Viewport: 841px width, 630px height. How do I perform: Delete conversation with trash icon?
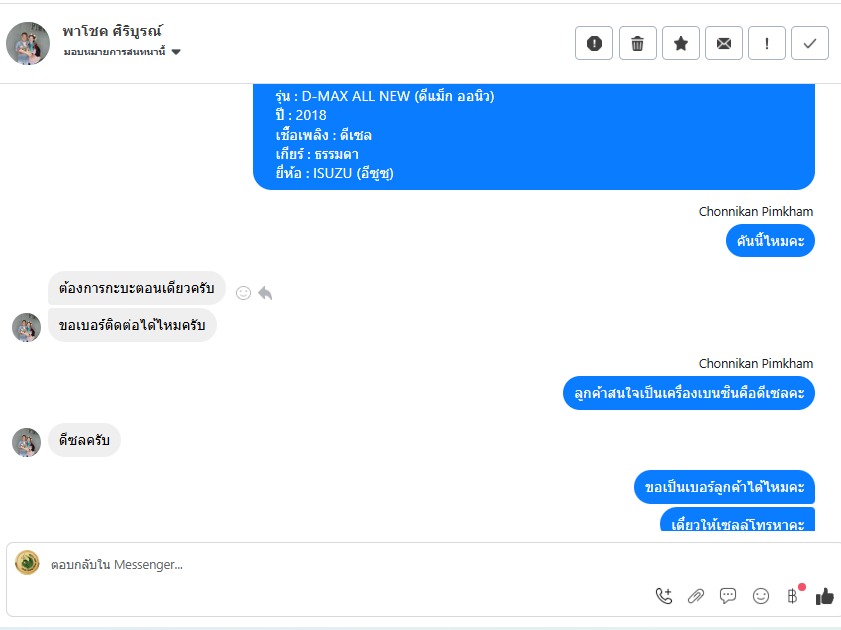pyautogui.click(x=637, y=43)
